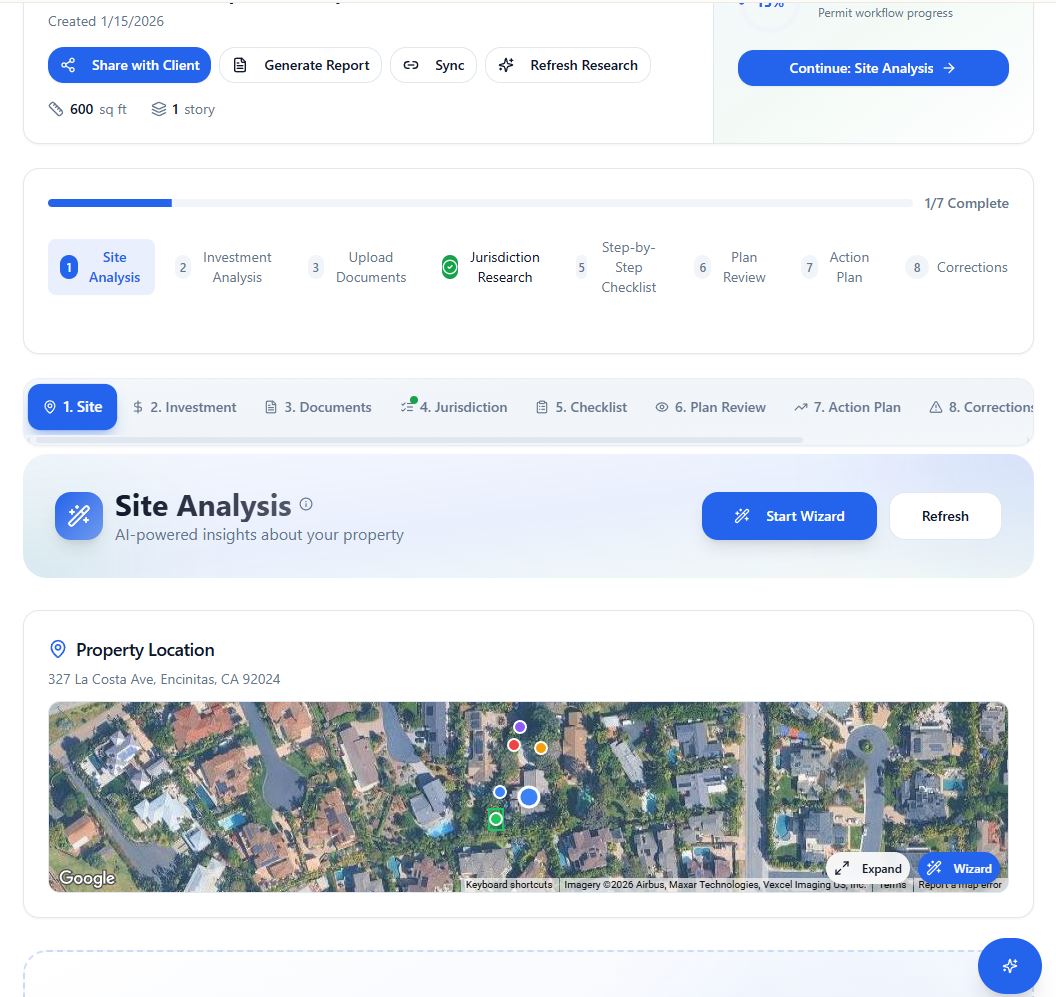Click the Permit workflow progress text

[x=885, y=13]
